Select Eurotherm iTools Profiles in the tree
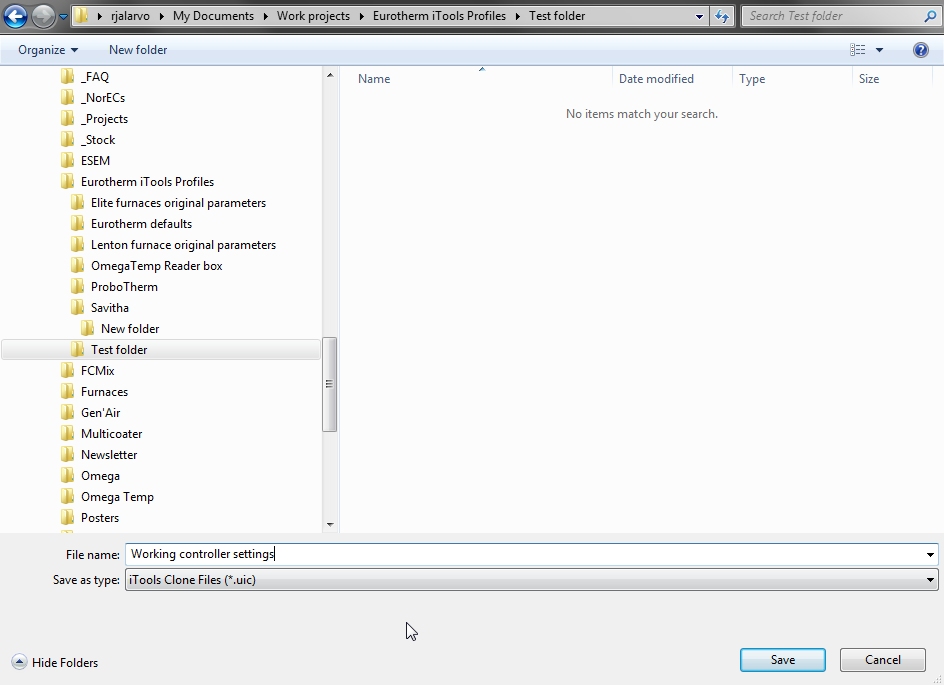The image size is (944, 685). click(x=147, y=182)
